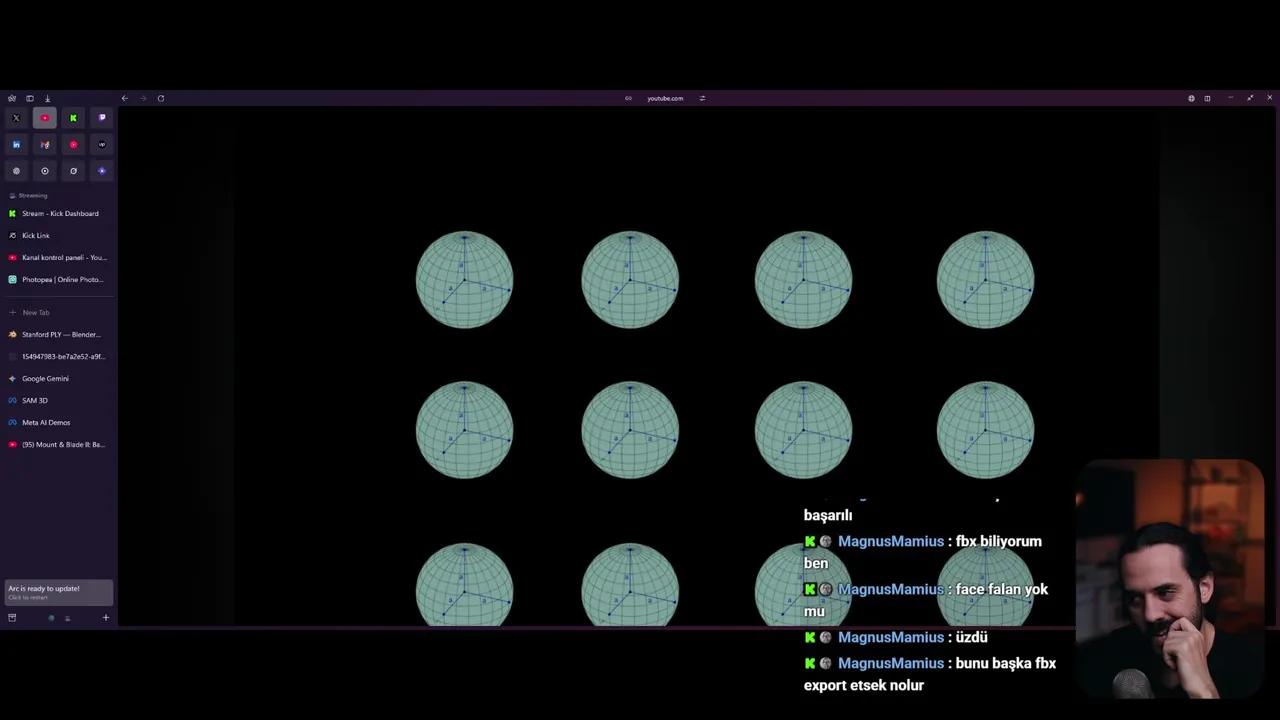Go forward with the forward arrow
Screen dimensions: 1280x720
point(143,98)
